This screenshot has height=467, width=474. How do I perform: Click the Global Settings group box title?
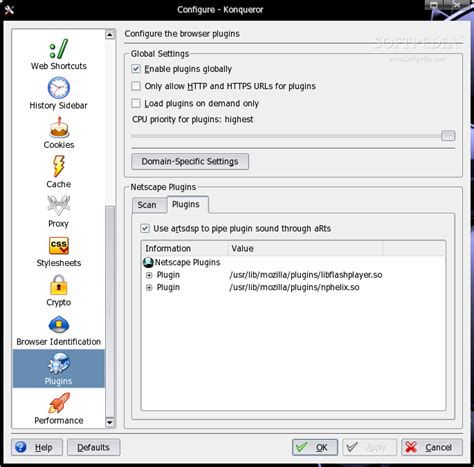click(160, 54)
